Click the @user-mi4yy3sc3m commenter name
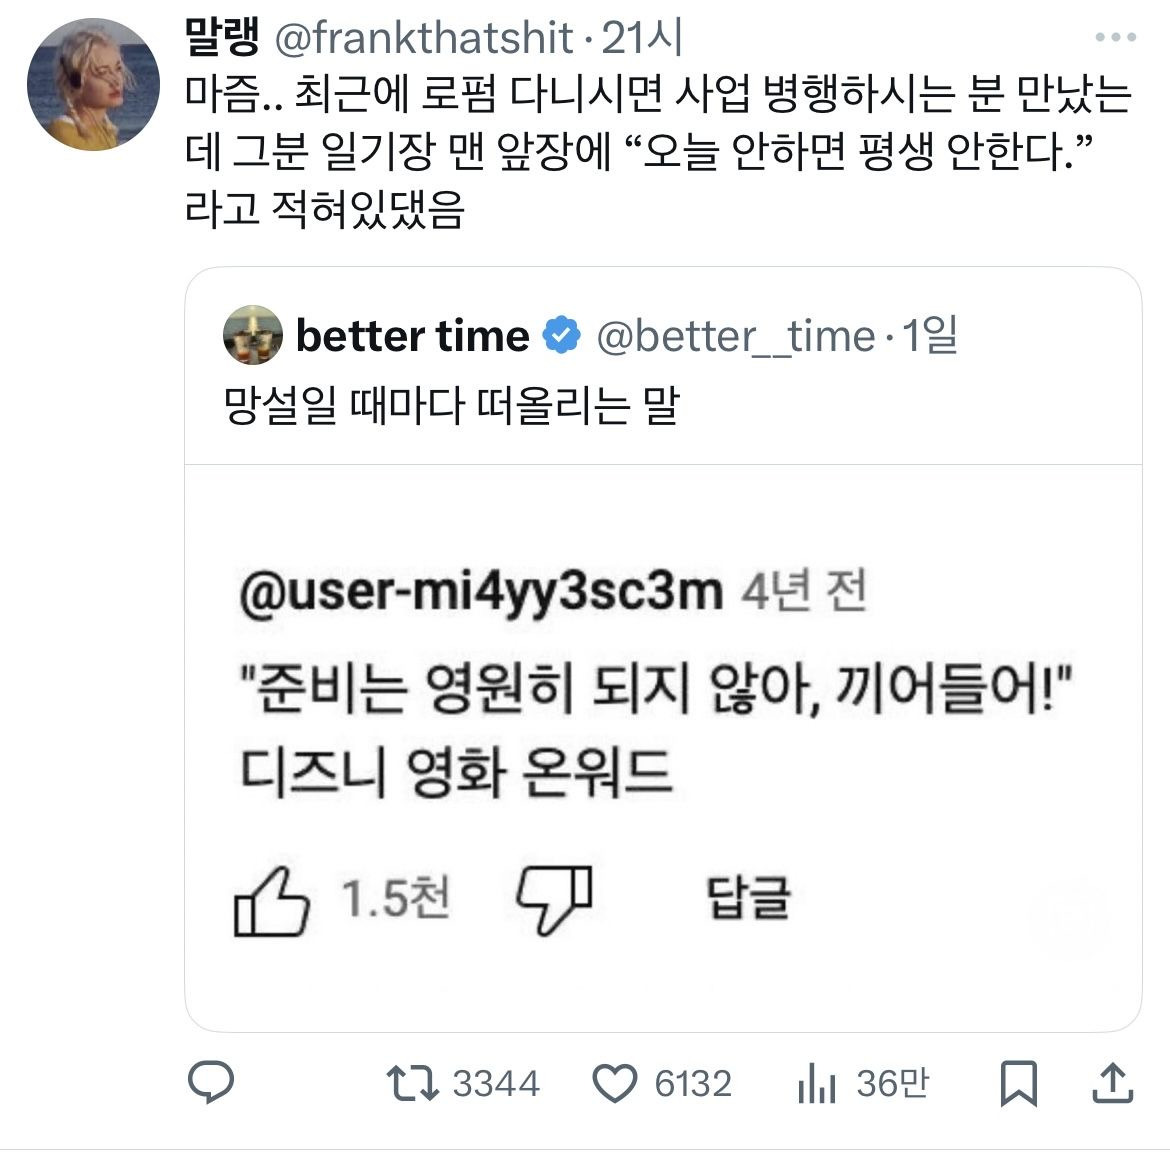 point(480,591)
